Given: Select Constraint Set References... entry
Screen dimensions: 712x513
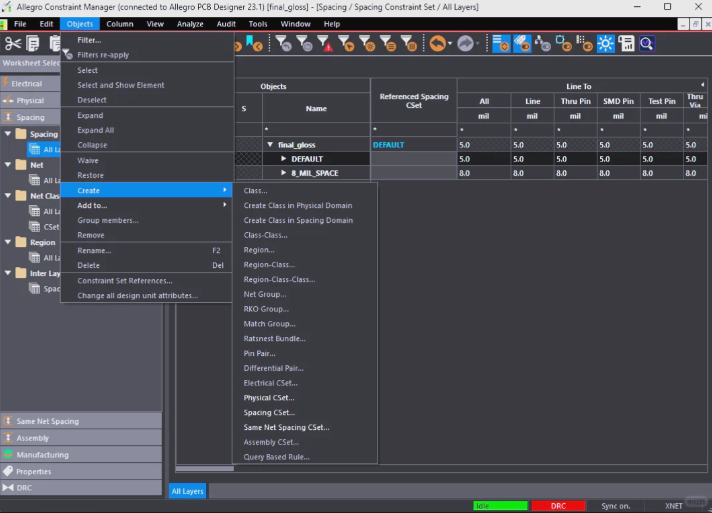Looking at the screenshot, I should point(147,281).
